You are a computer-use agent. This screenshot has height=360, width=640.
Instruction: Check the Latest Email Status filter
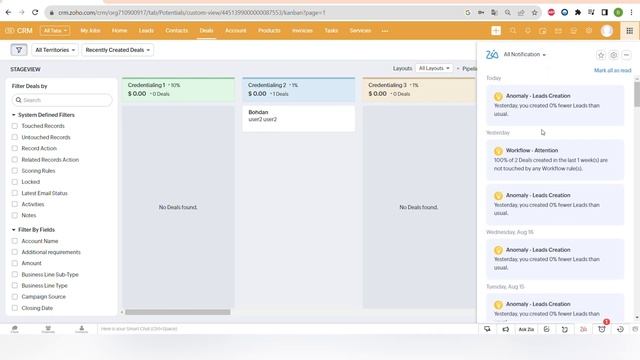coord(15,193)
